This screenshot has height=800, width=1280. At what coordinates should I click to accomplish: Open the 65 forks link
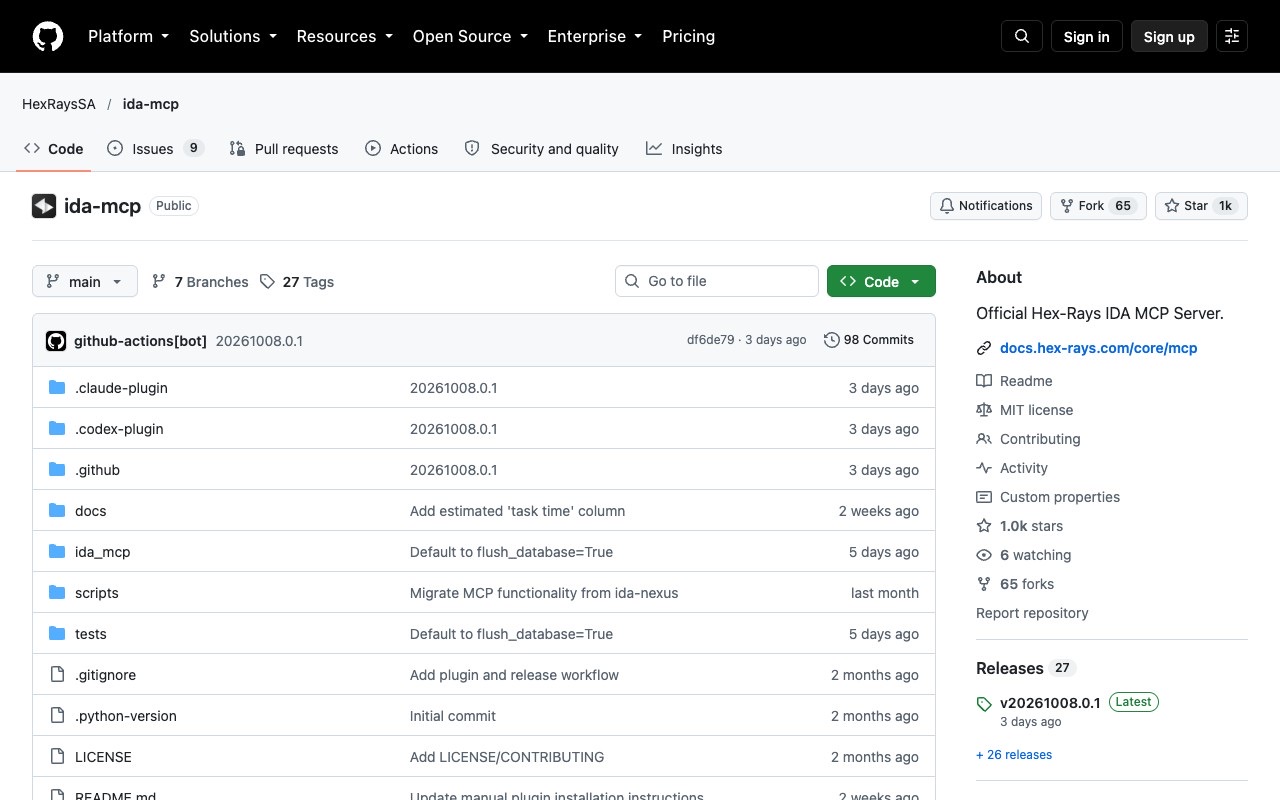tap(1027, 584)
